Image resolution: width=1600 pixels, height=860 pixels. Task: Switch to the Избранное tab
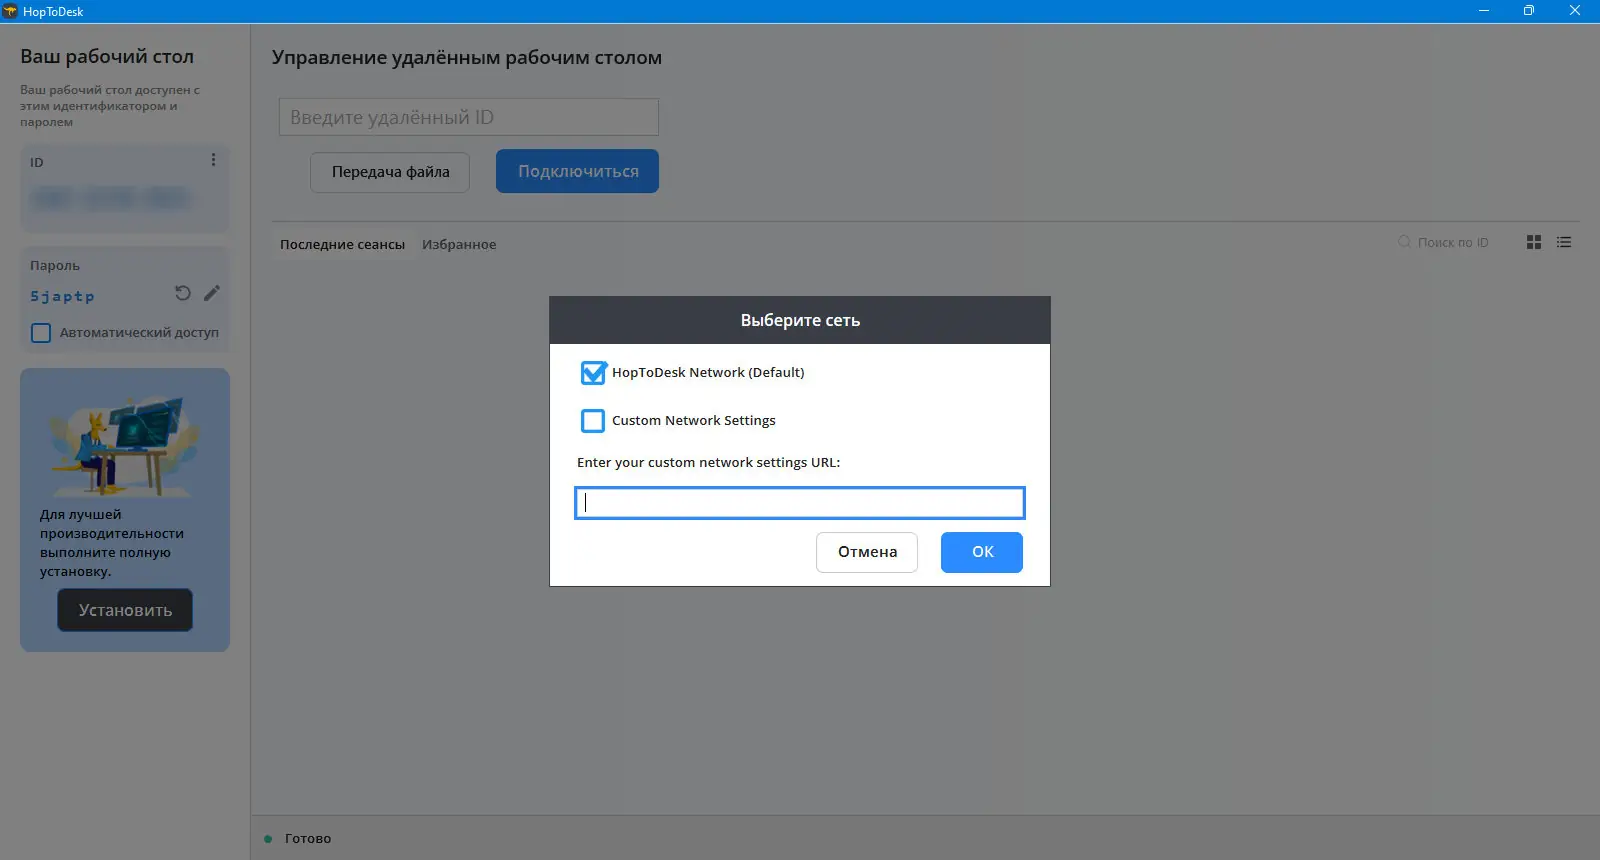pyautogui.click(x=459, y=244)
